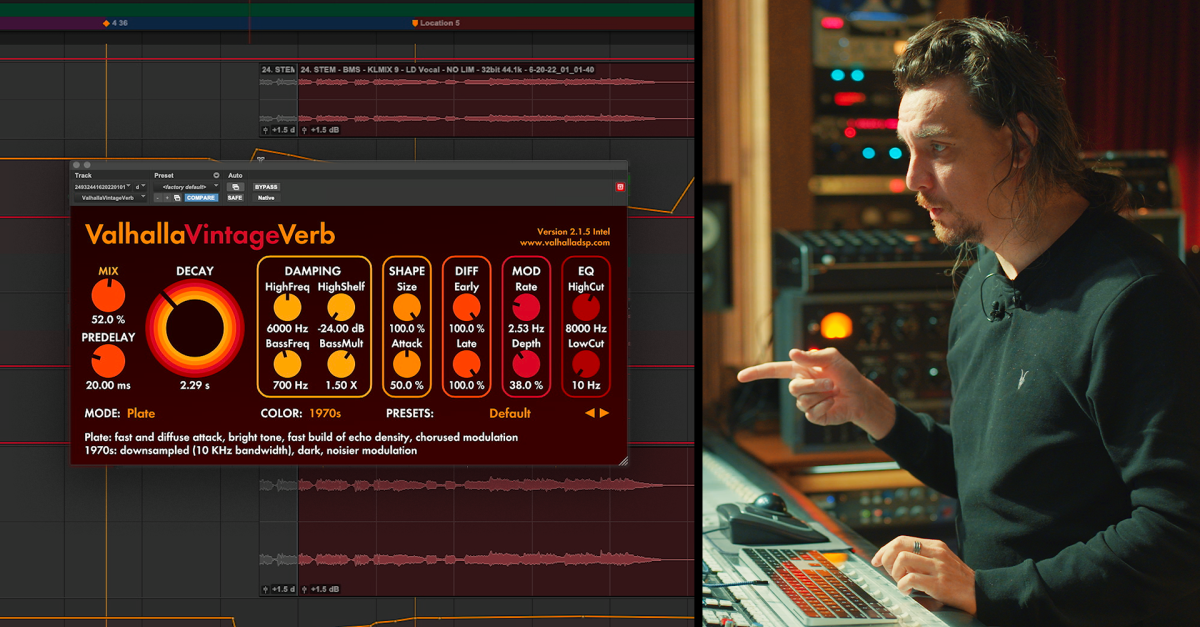Screen dimensions: 1200x627
Task: Open the COLOR menu showing 1970s
Action: [x=325, y=413]
